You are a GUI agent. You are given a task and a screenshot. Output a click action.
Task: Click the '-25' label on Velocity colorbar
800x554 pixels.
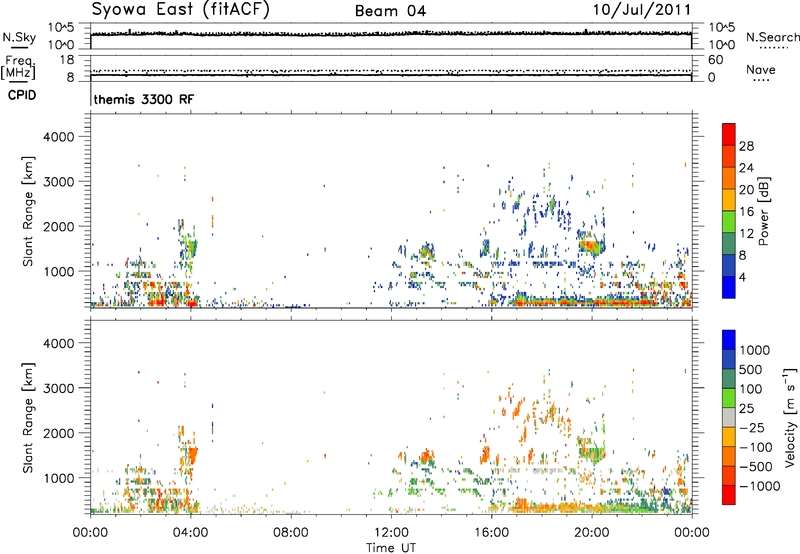click(752, 427)
